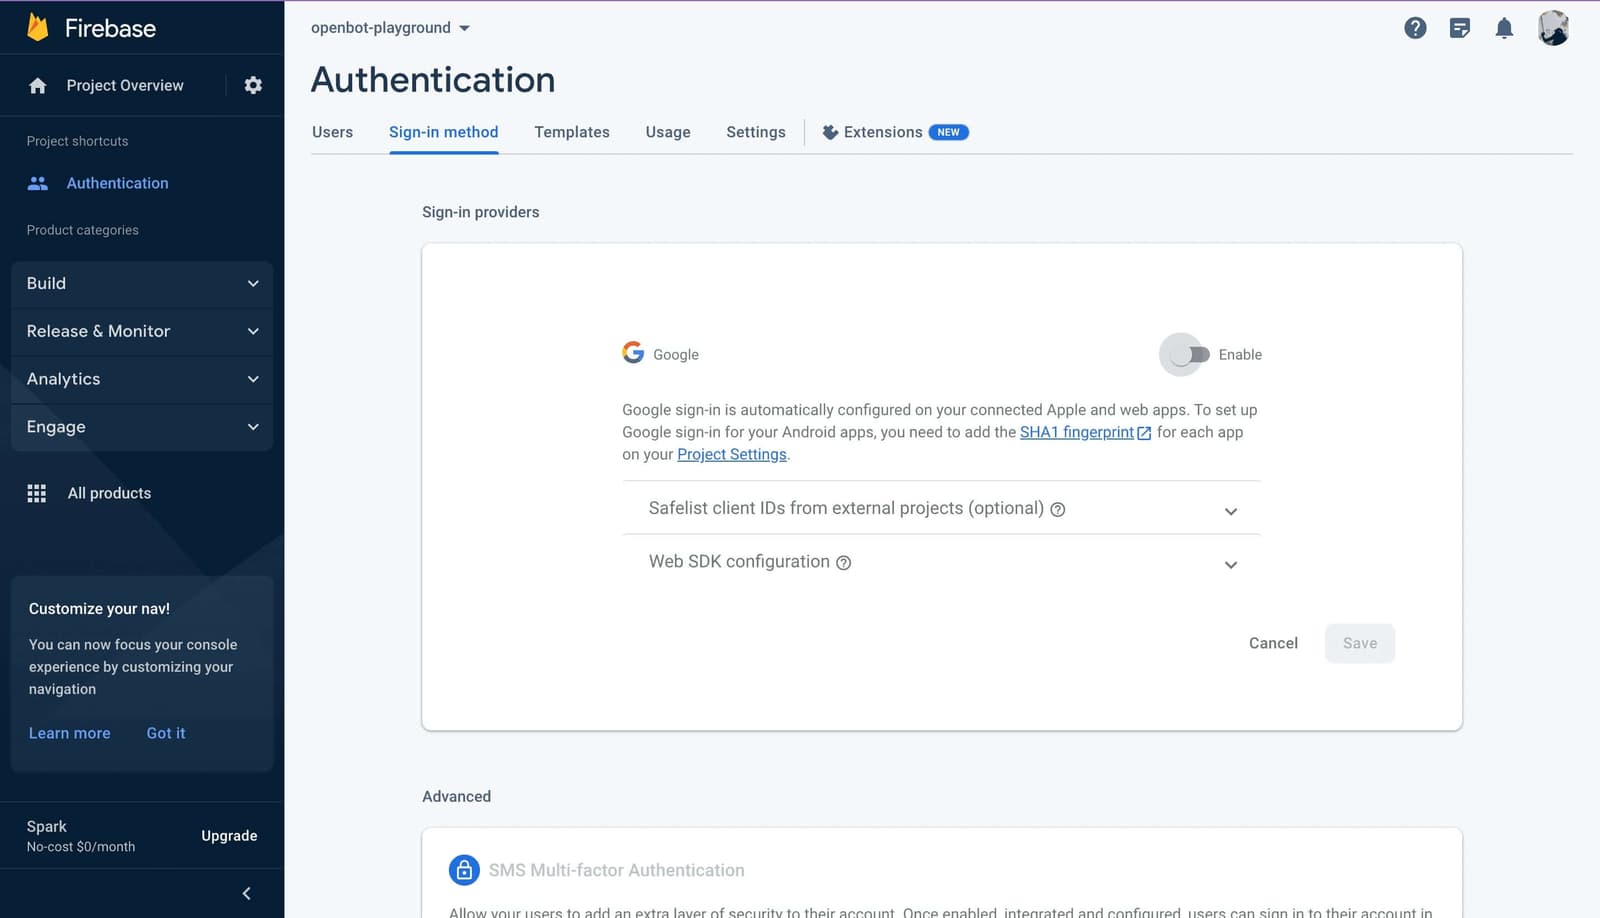Expand Safelist client IDs from external projects
This screenshot has height=918, width=1600.
tap(941, 508)
